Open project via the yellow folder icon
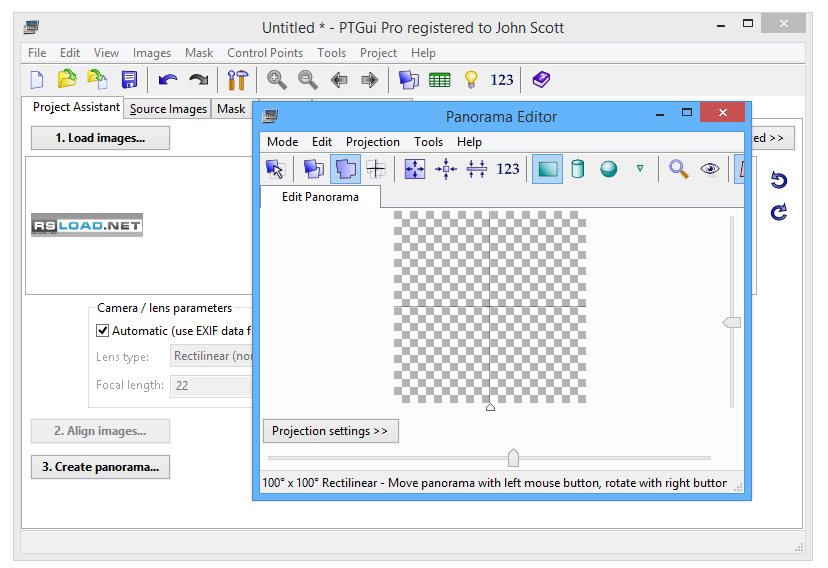Viewport: 828px width, 568px height. [67, 80]
